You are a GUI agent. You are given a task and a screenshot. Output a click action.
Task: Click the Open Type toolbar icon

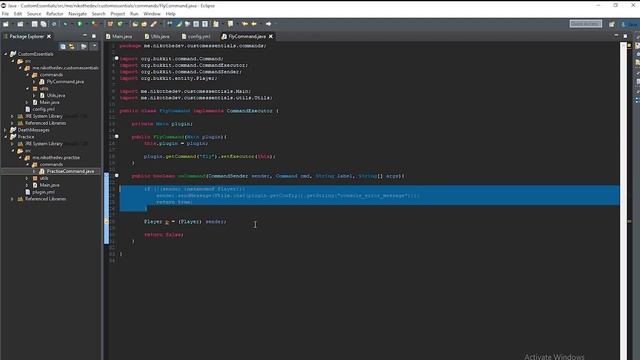point(135,24)
